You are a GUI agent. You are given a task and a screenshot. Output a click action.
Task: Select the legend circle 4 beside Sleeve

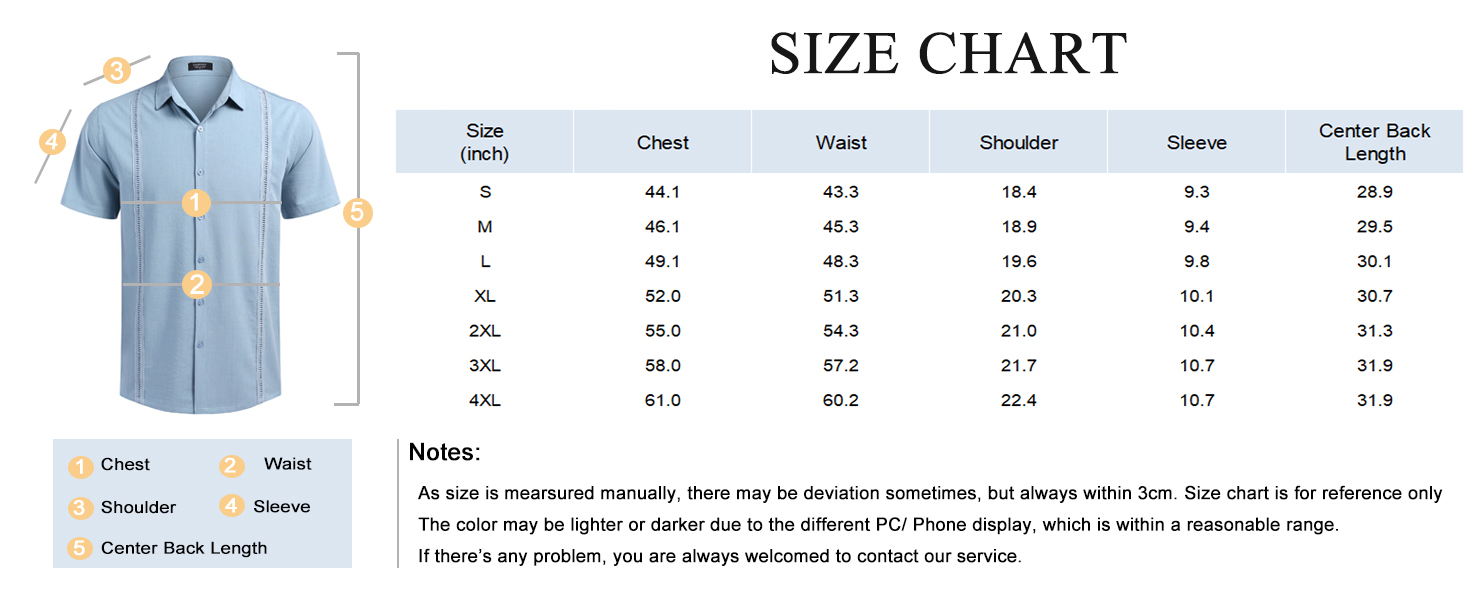click(232, 507)
